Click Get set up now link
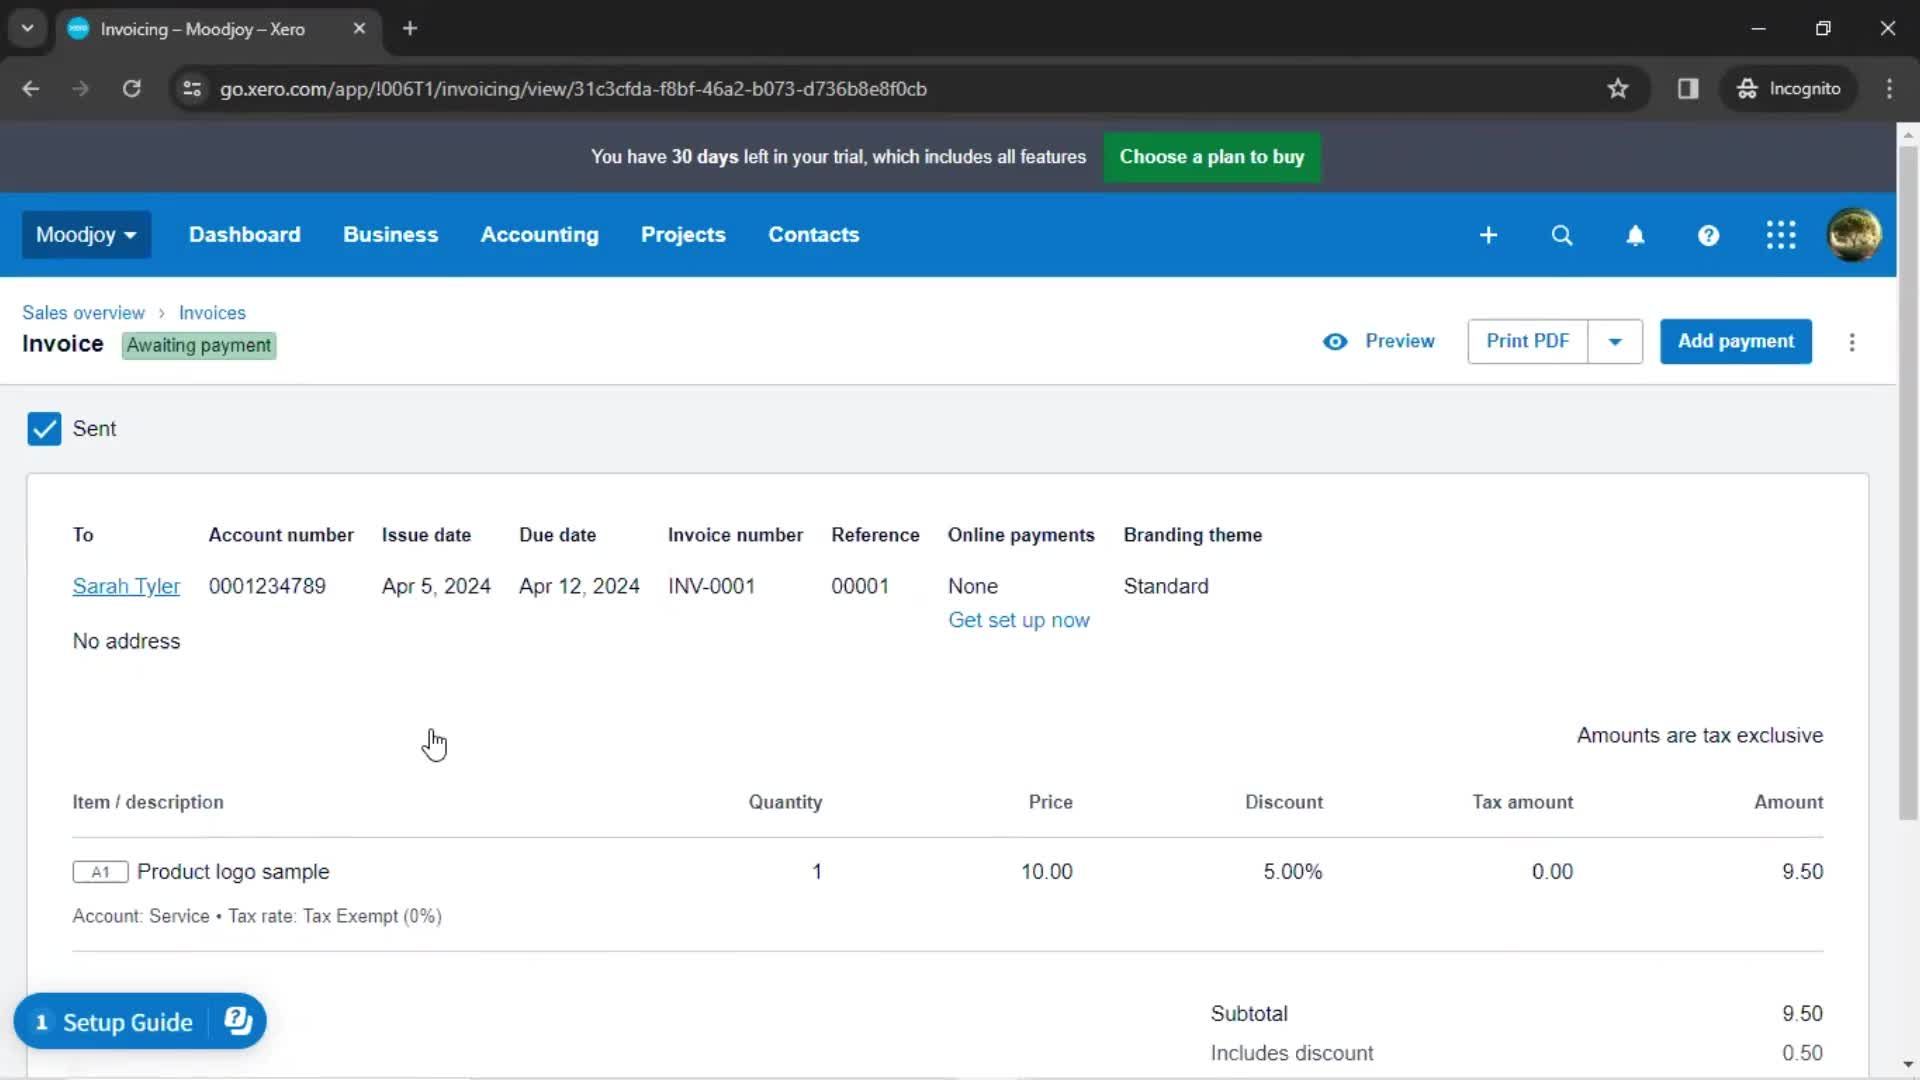This screenshot has width=1920, height=1080. pyautogui.click(x=1018, y=621)
